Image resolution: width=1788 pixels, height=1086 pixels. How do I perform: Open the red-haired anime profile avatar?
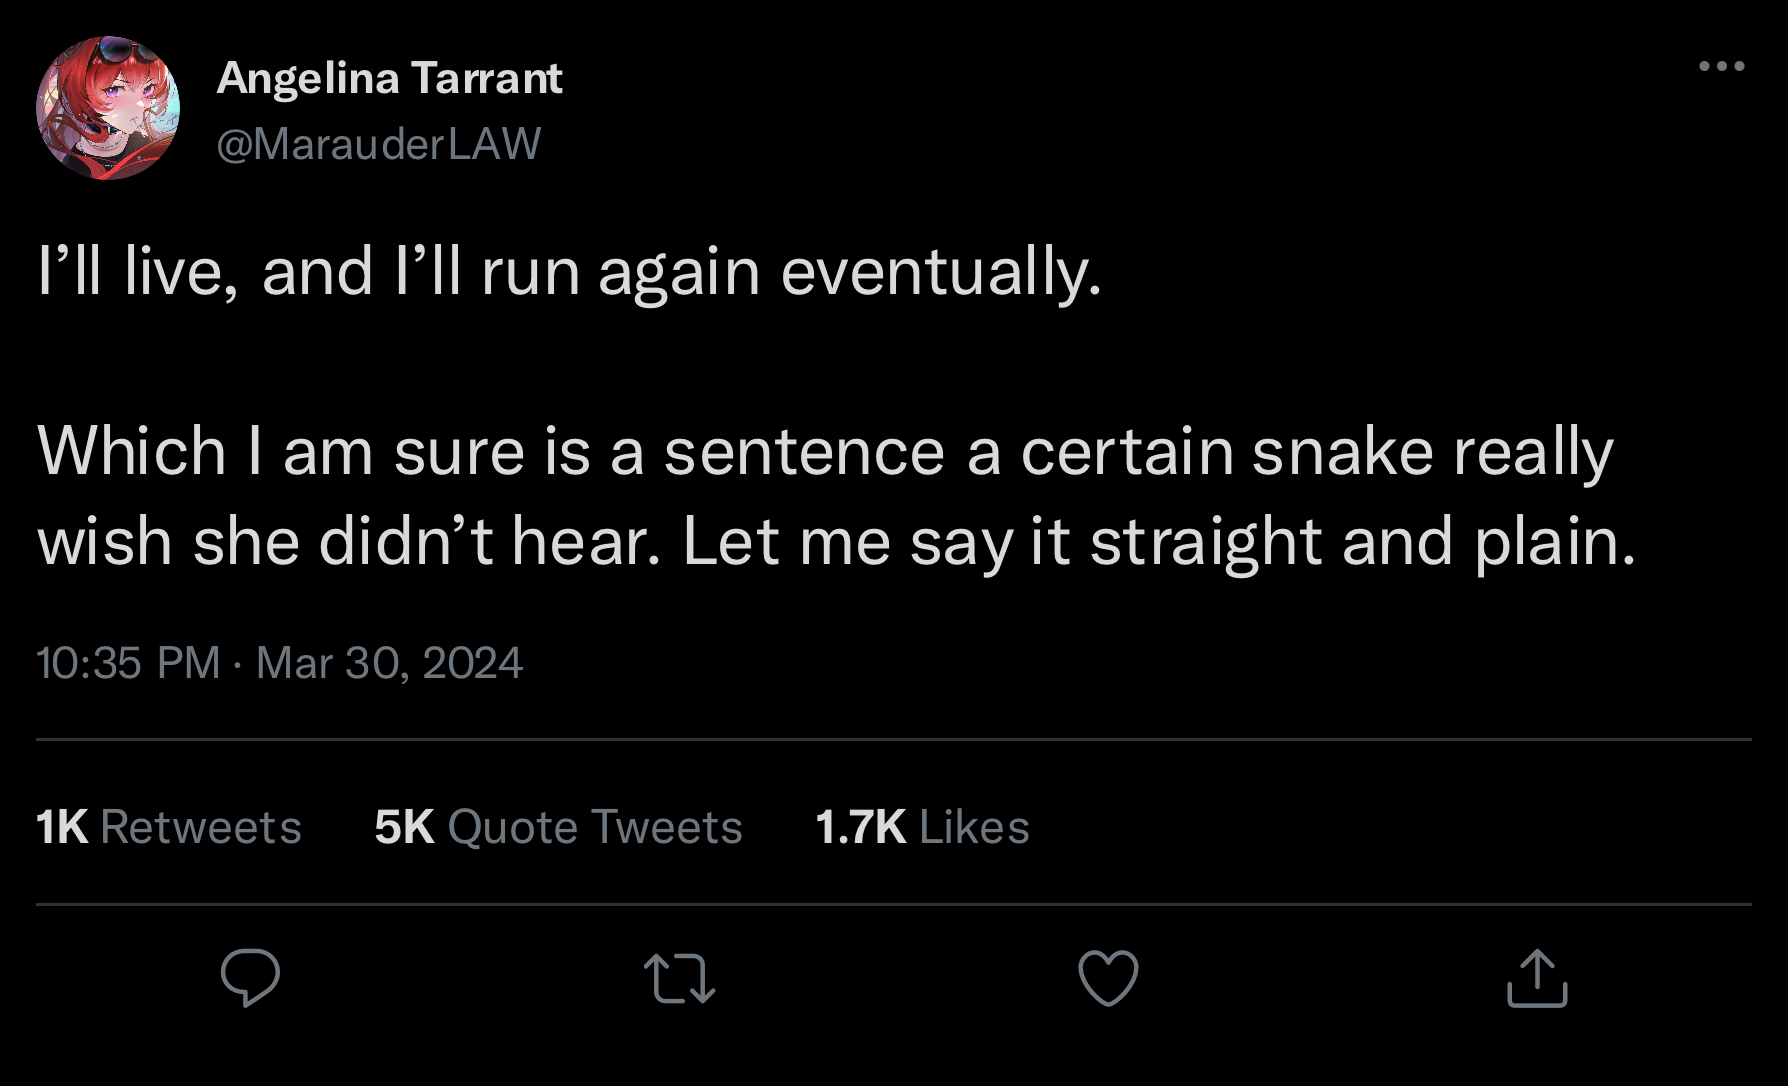click(108, 108)
